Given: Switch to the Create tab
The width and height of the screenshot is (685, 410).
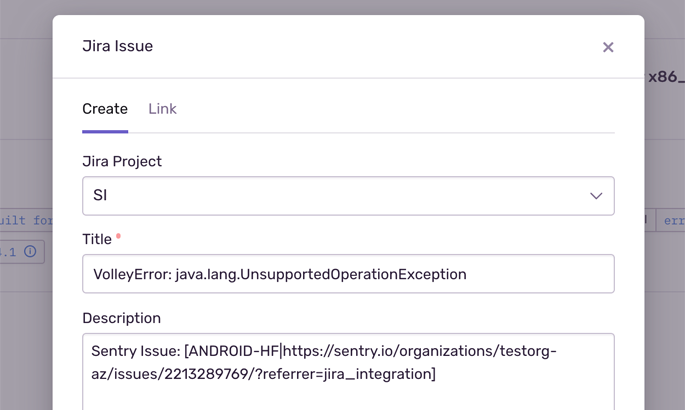Looking at the screenshot, I should tap(105, 109).
